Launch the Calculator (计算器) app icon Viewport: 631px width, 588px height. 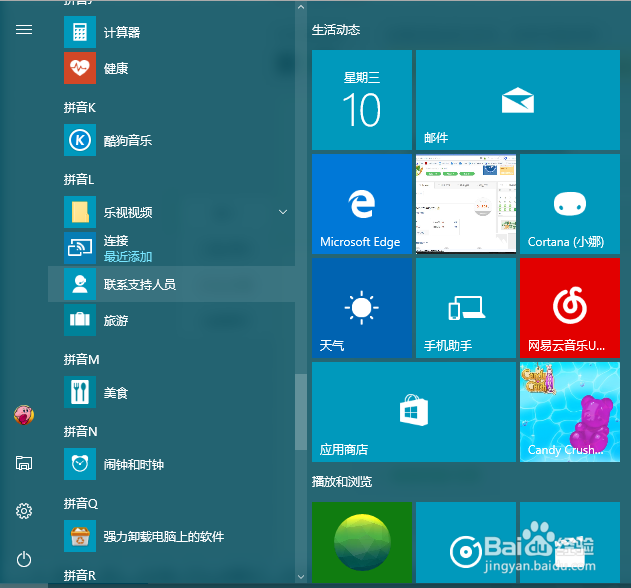tap(80, 32)
